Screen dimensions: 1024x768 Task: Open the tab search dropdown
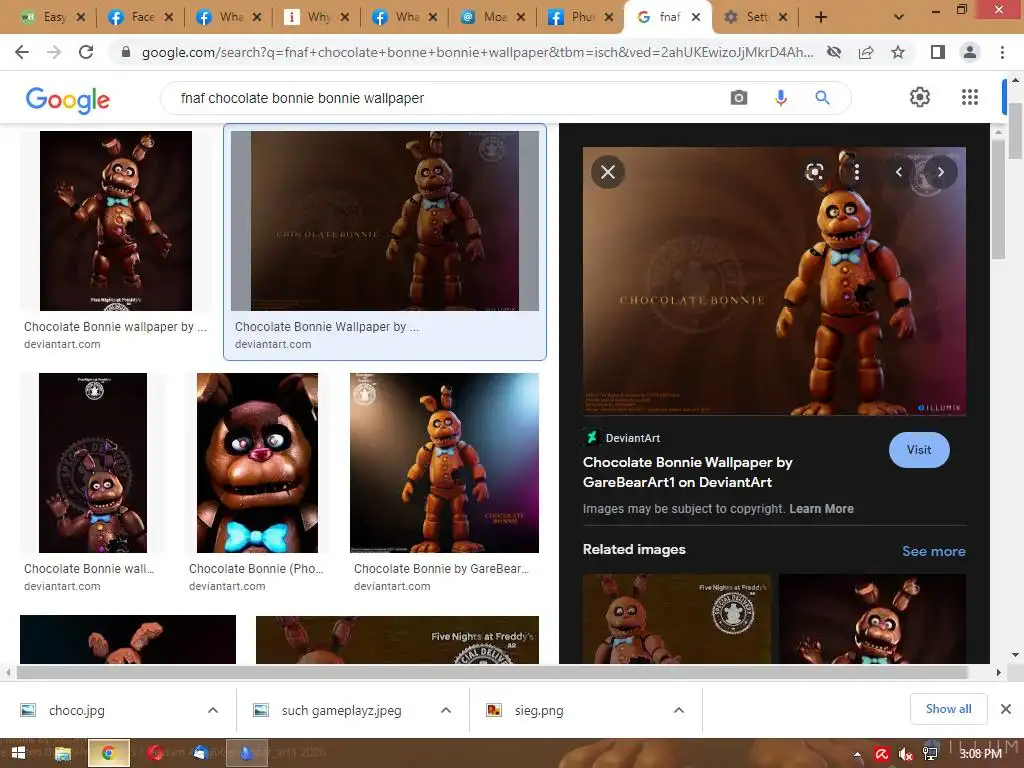click(899, 17)
